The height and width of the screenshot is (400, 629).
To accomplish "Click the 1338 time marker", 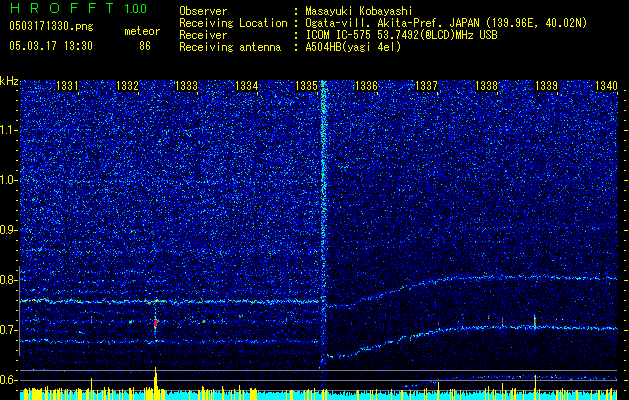I will [487, 85].
